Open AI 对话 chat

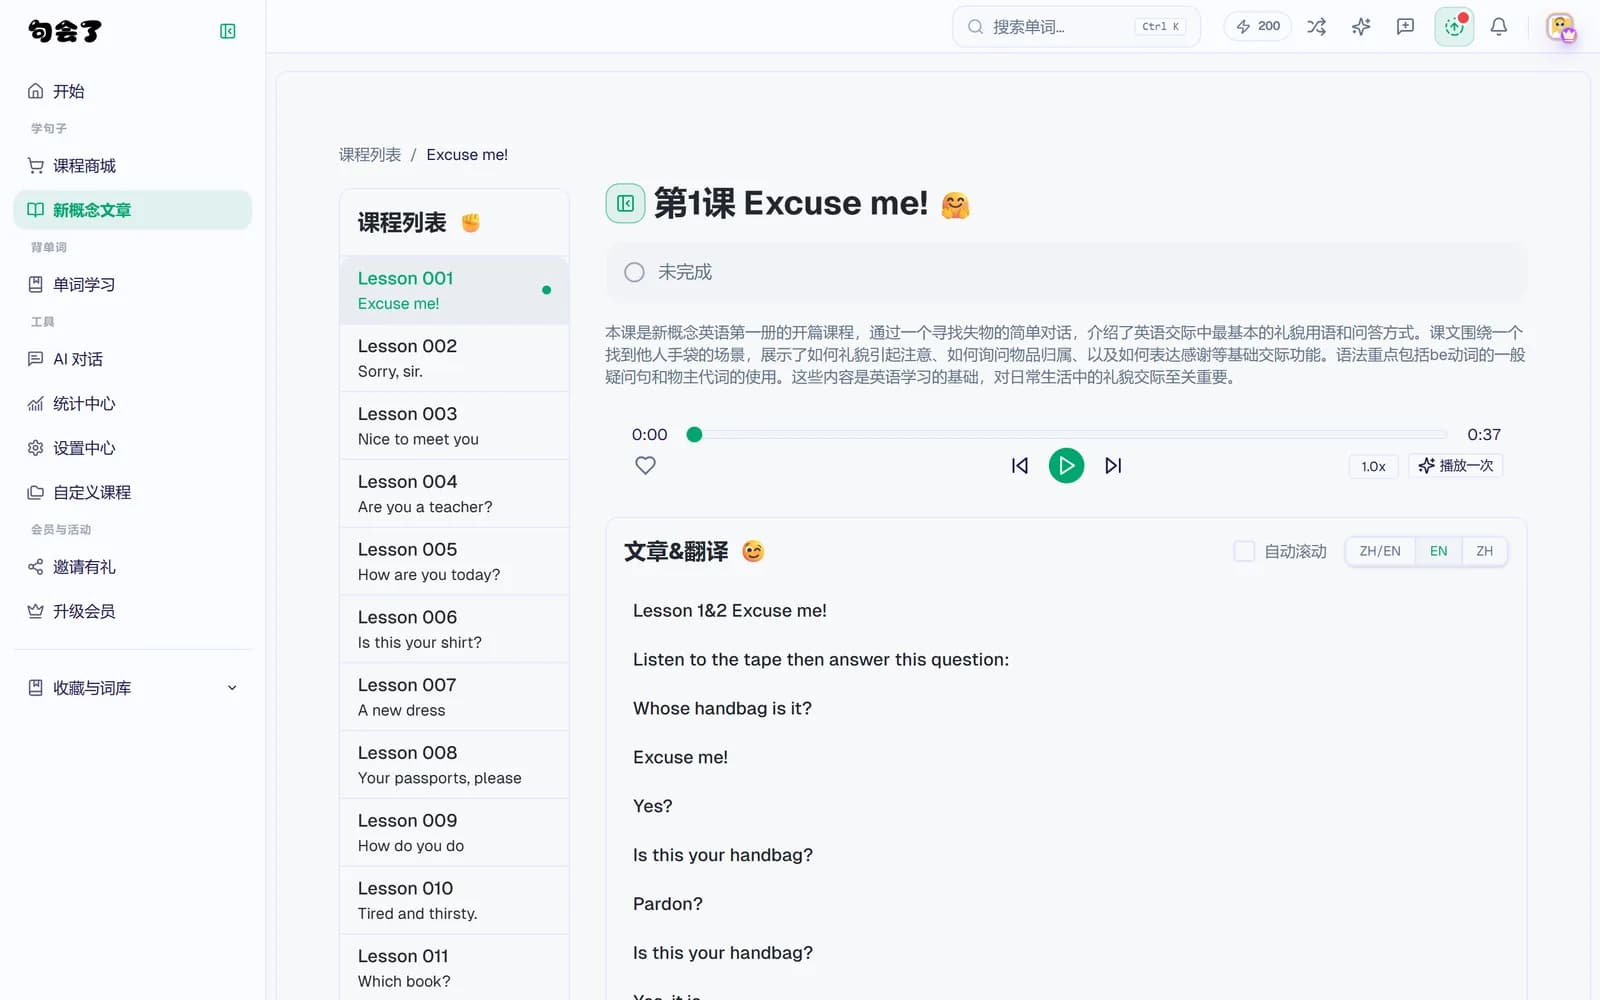click(133, 359)
